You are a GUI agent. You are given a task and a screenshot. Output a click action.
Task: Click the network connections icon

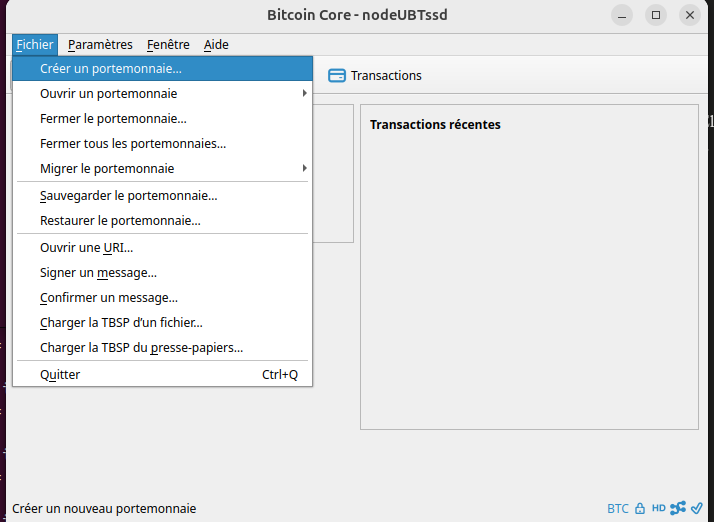tap(678, 508)
